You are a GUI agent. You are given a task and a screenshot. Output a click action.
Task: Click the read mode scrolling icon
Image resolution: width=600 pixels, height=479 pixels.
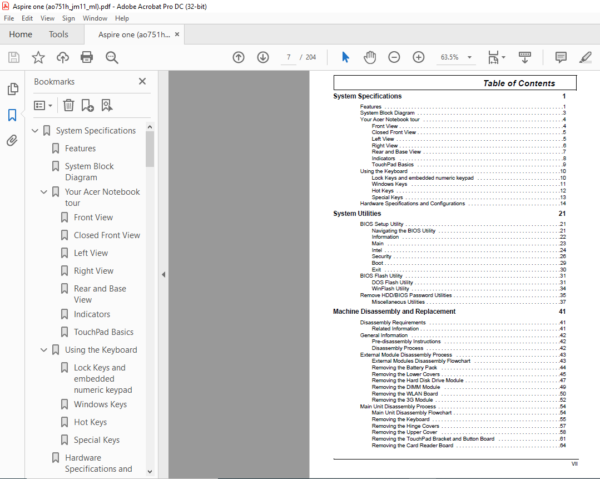(525, 57)
